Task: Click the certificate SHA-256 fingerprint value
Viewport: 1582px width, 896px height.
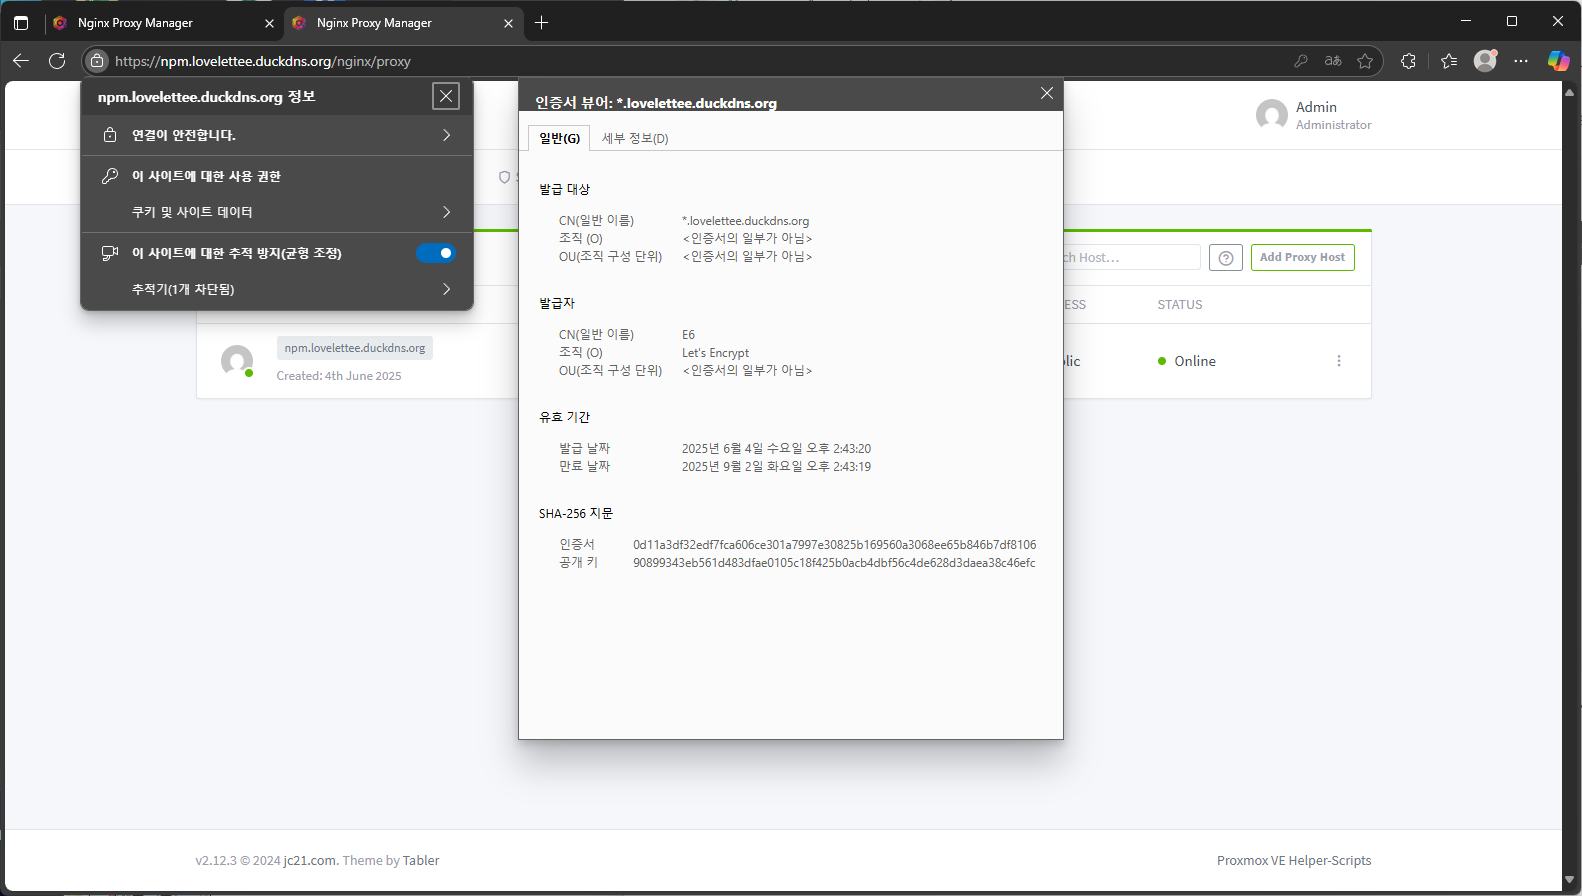Action: (x=834, y=545)
